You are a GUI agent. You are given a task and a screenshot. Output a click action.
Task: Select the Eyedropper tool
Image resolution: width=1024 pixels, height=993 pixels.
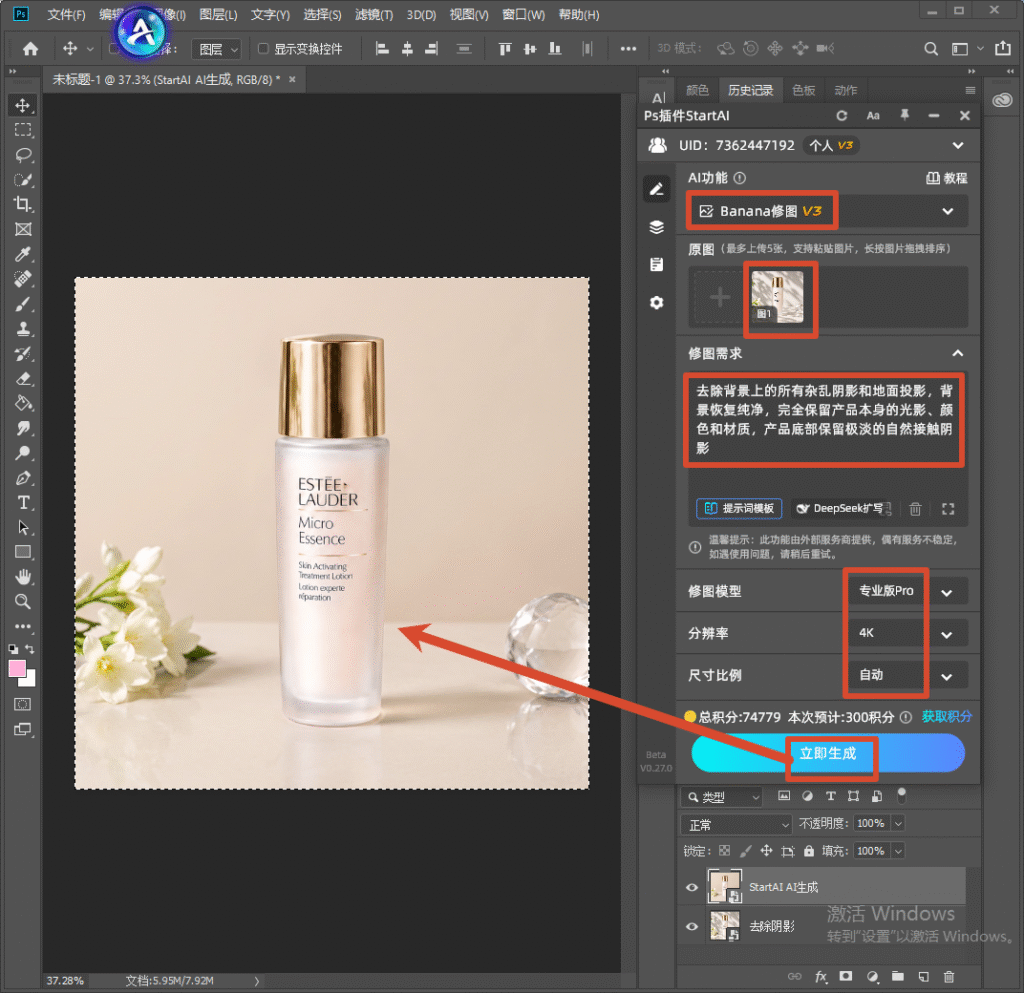23,254
